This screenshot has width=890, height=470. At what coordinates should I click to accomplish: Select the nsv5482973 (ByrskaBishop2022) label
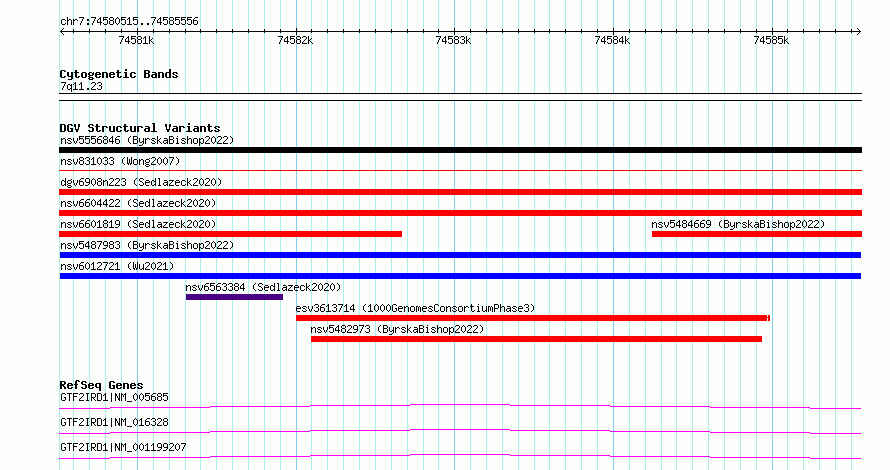pyautogui.click(x=397, y=329)
